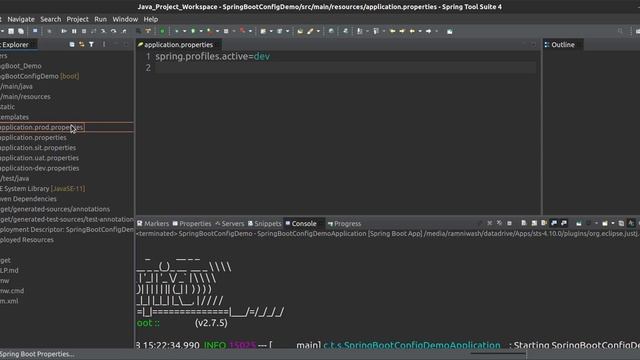Click the Save All toolbar icon
640x360 pixels.
(21, 31)
